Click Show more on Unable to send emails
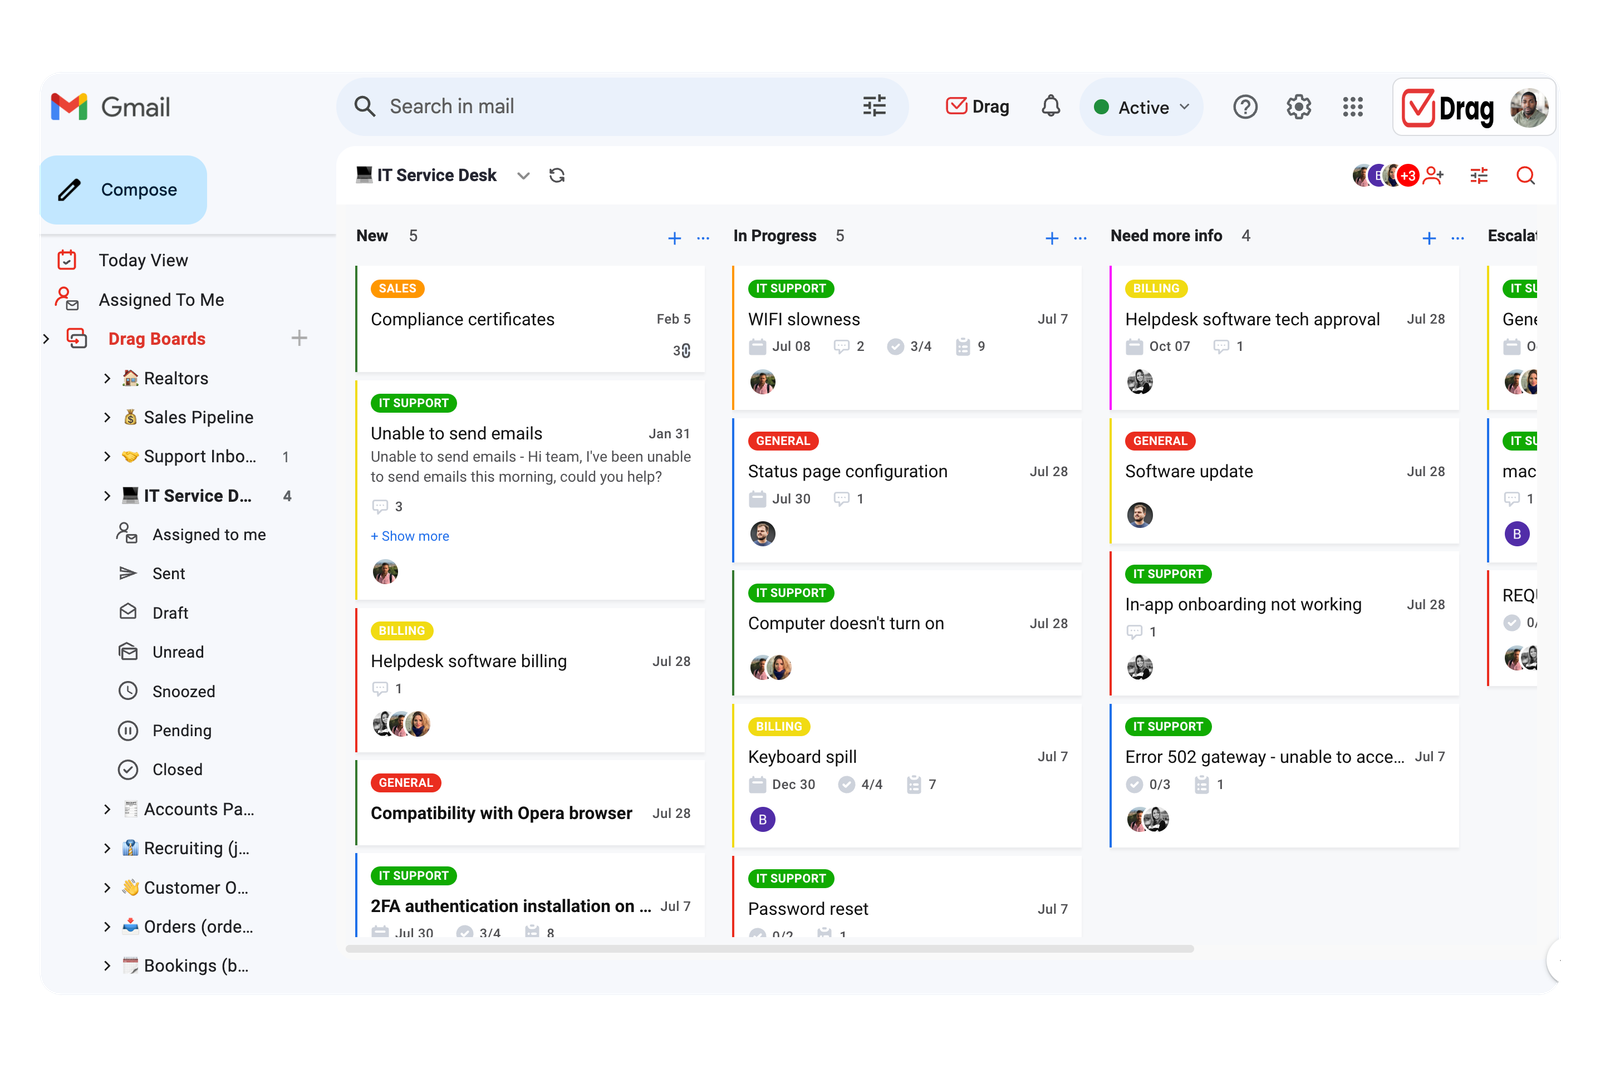The height and width of the screenshot is (1067, 1600). point(410,537)
